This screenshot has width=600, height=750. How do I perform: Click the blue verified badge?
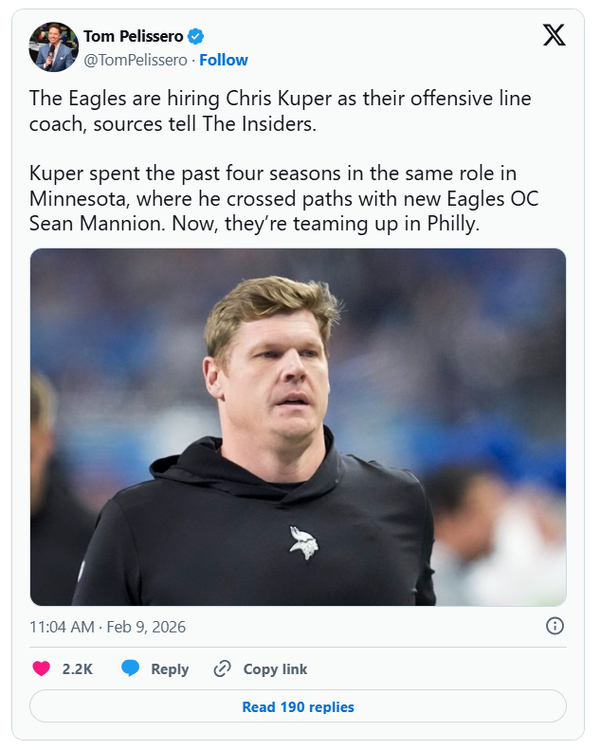[198, 36]
